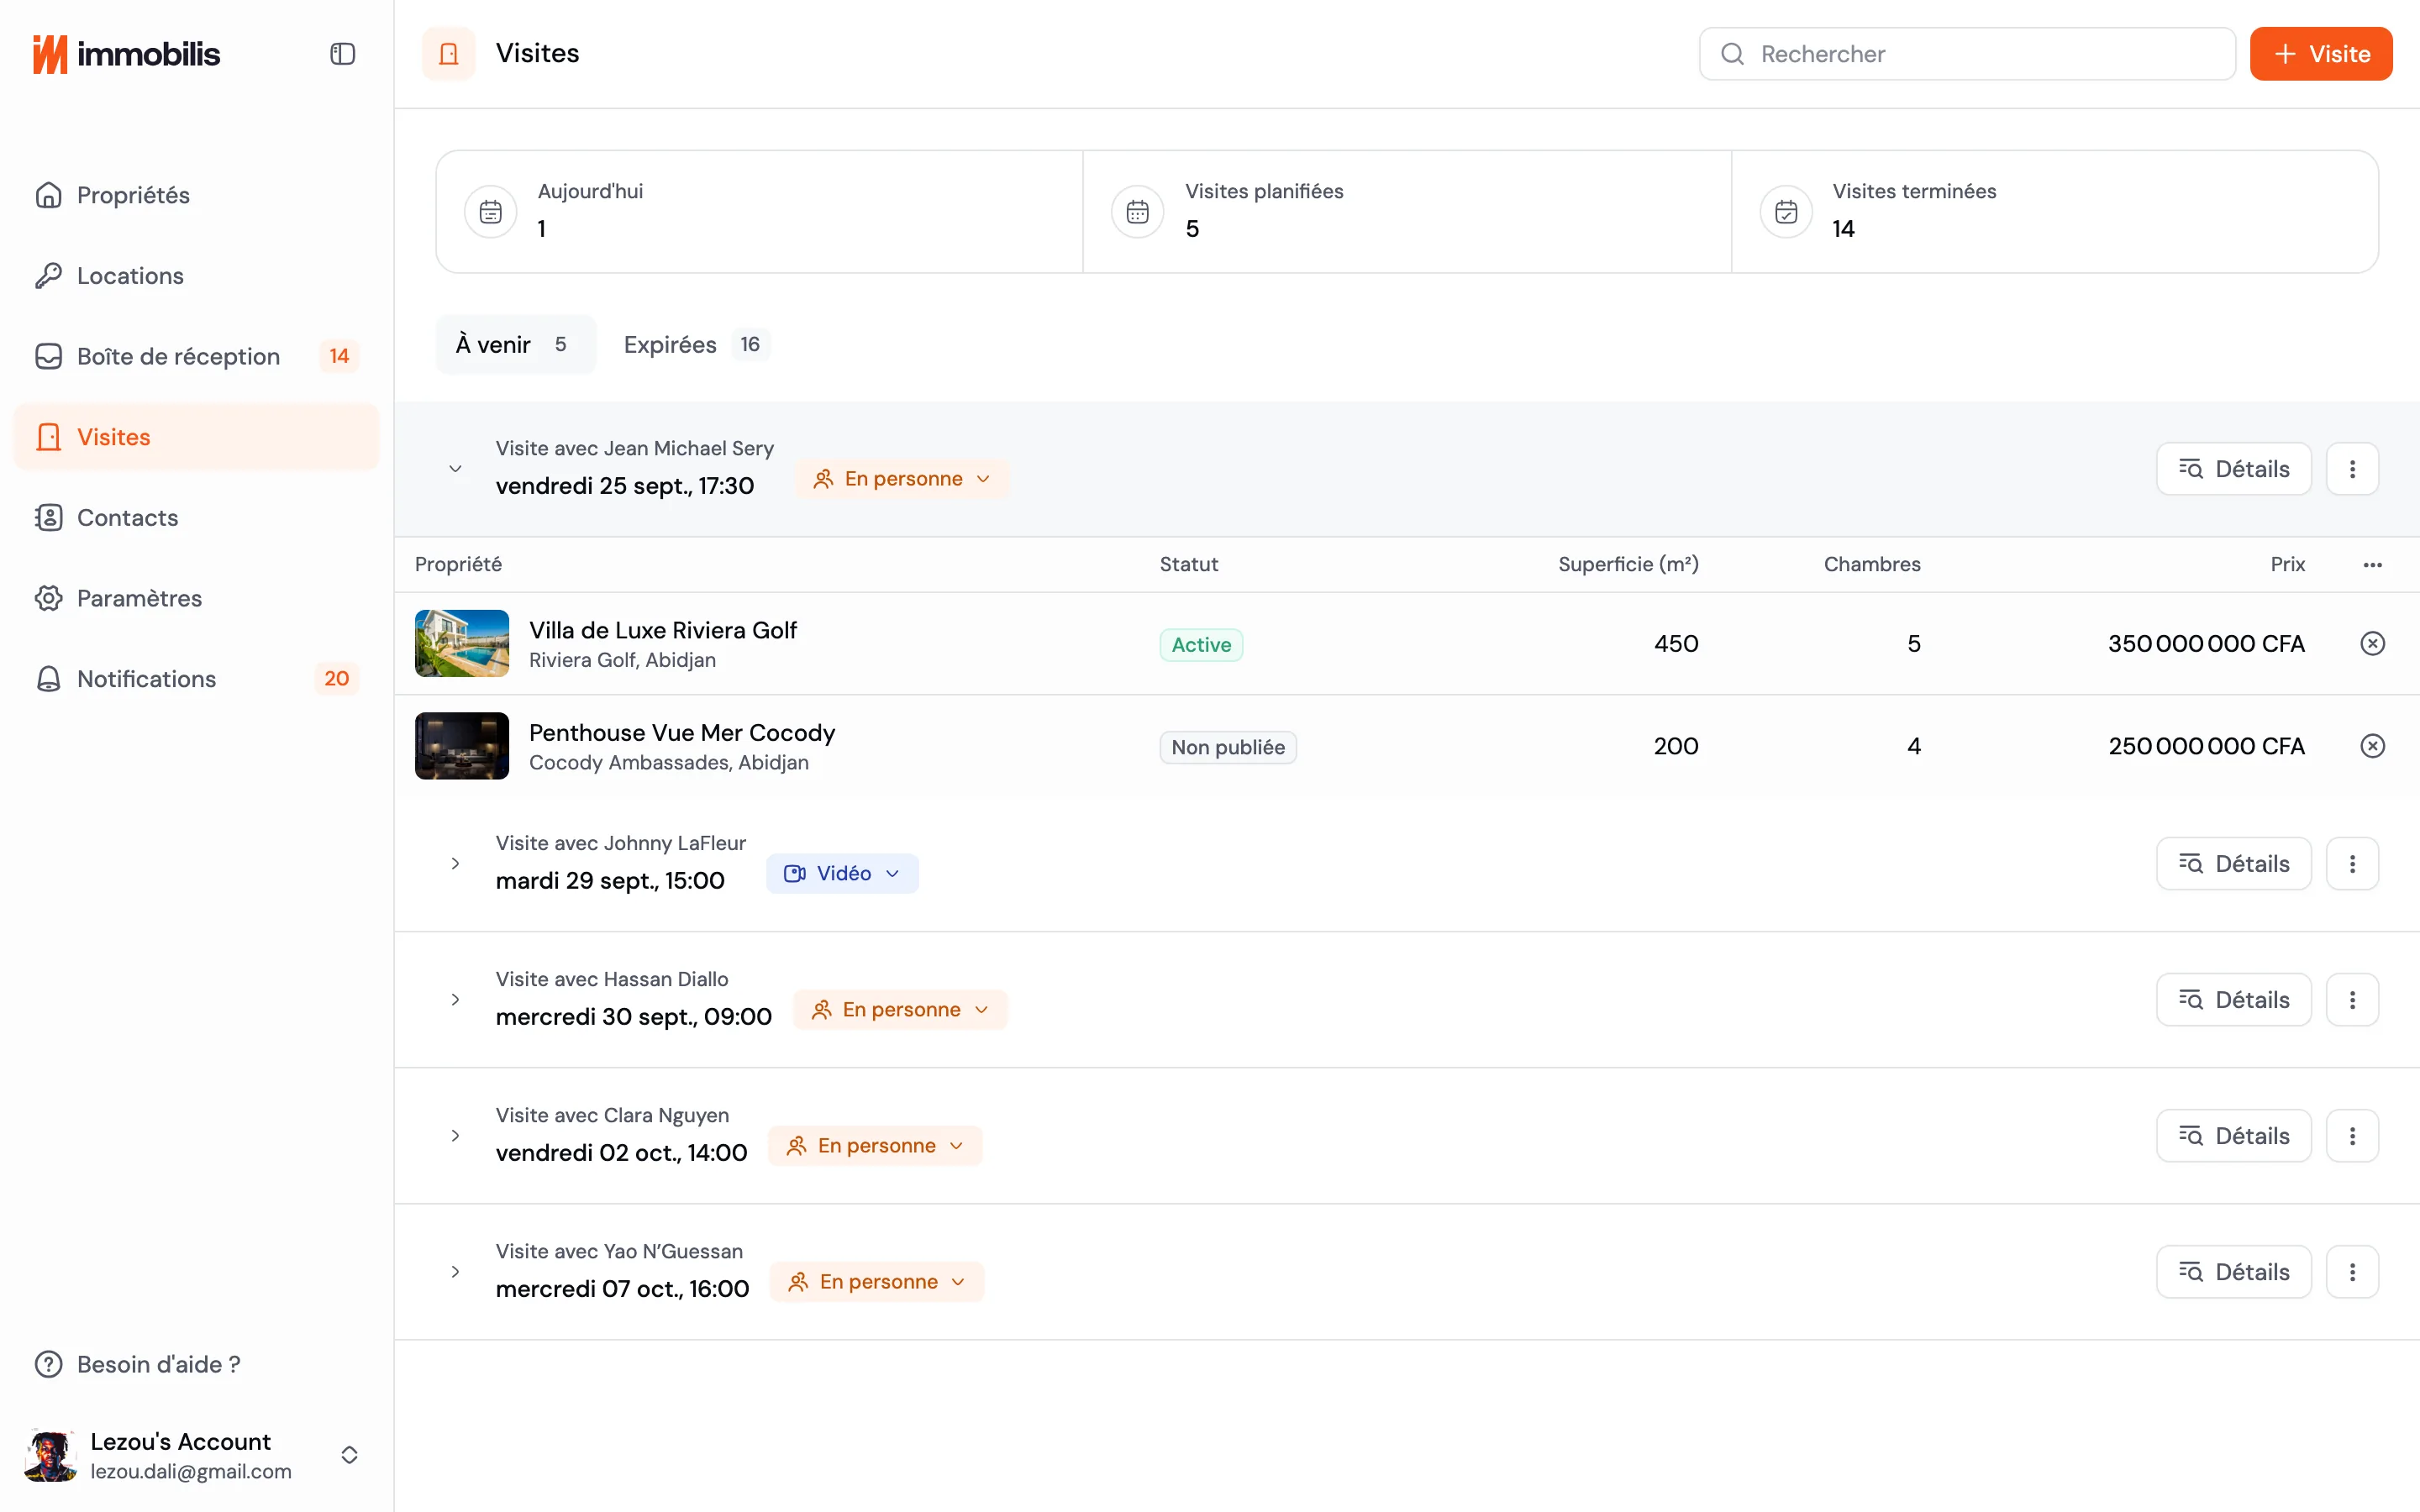Collapse the Jean Michael Sery visit
This screenshot has width=2420, height=1512.
point(455,468)
